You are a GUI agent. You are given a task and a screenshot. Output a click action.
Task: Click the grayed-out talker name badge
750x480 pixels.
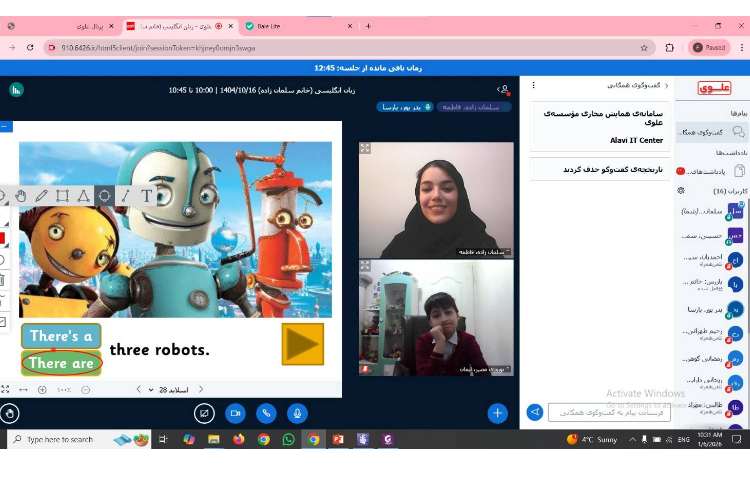click(x=473, y=107)
